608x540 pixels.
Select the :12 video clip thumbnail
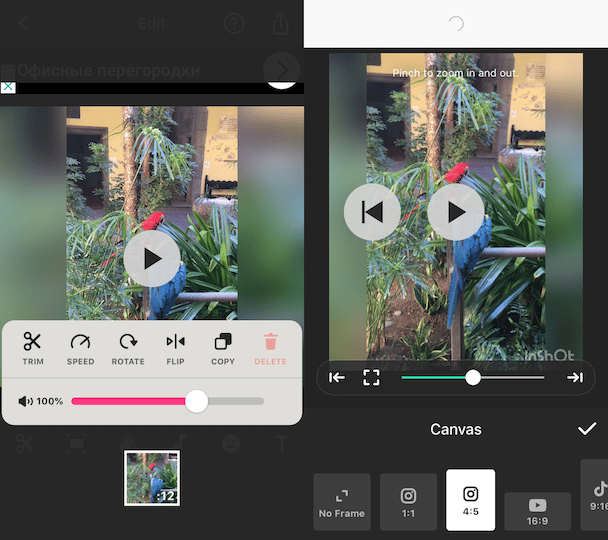click(x=152, y=478)
